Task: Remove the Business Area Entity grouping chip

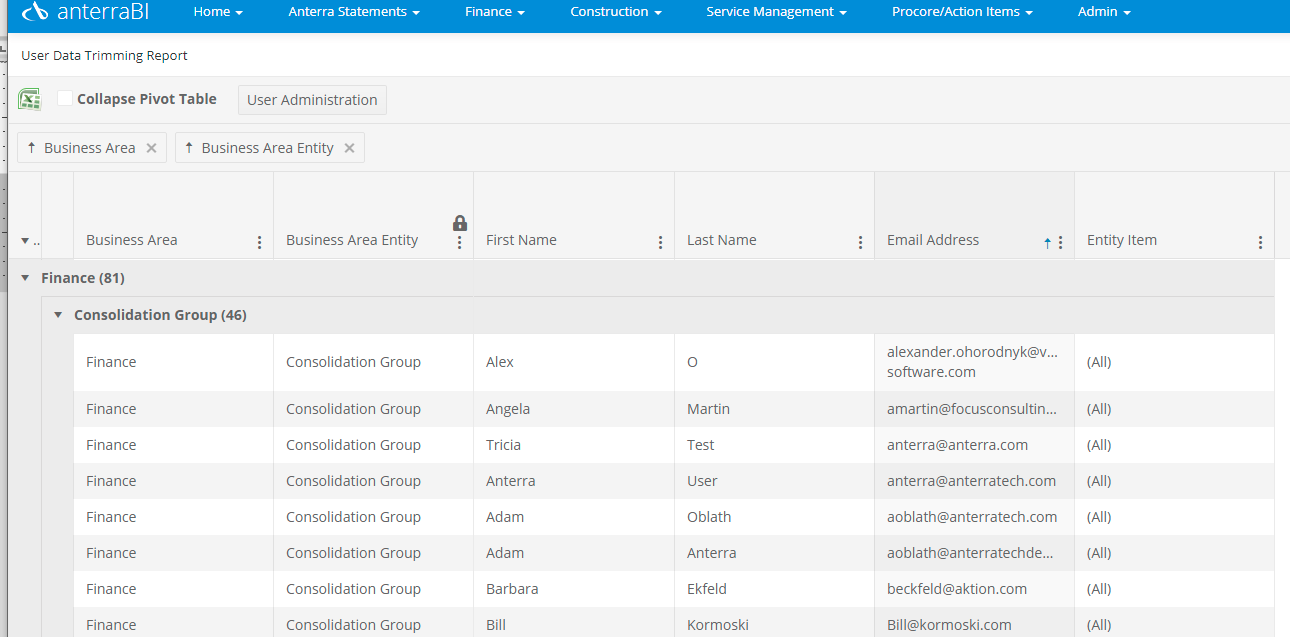Action: 349,148
